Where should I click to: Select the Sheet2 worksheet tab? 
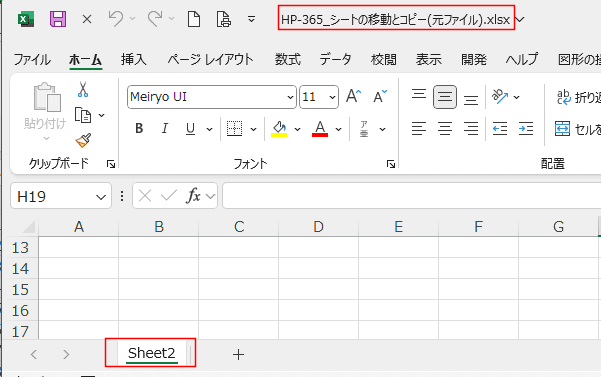click(x=151, y=353)
